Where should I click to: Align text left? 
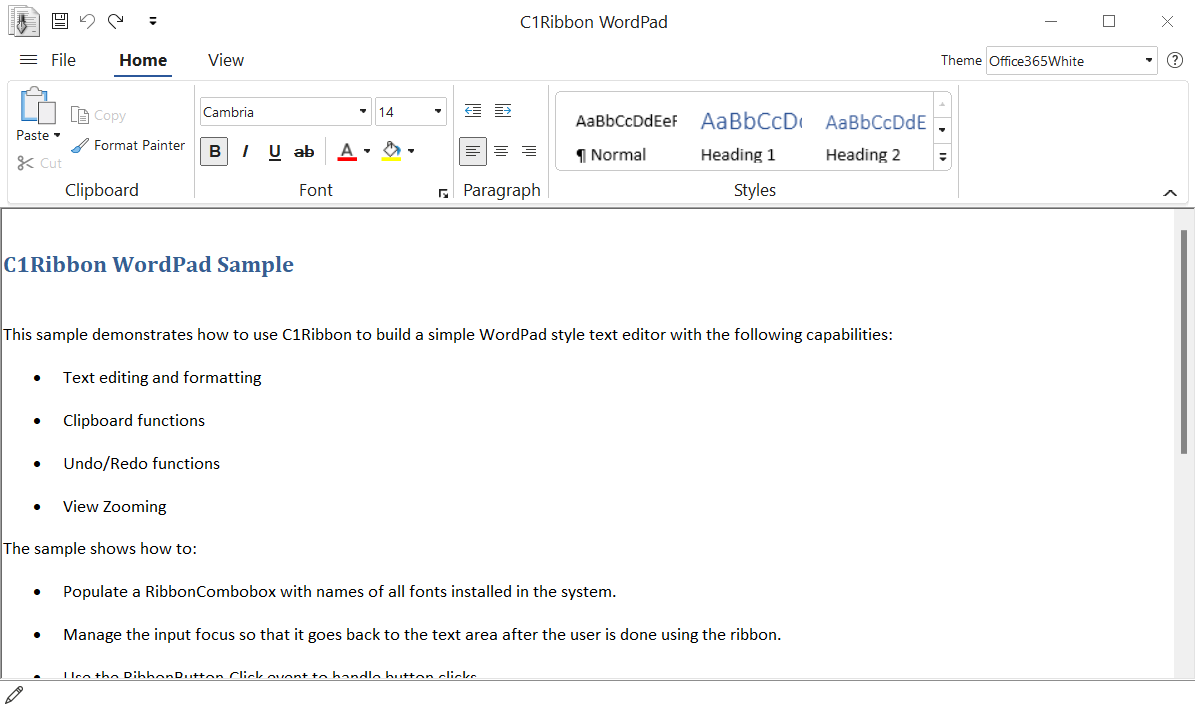(473, 152)
